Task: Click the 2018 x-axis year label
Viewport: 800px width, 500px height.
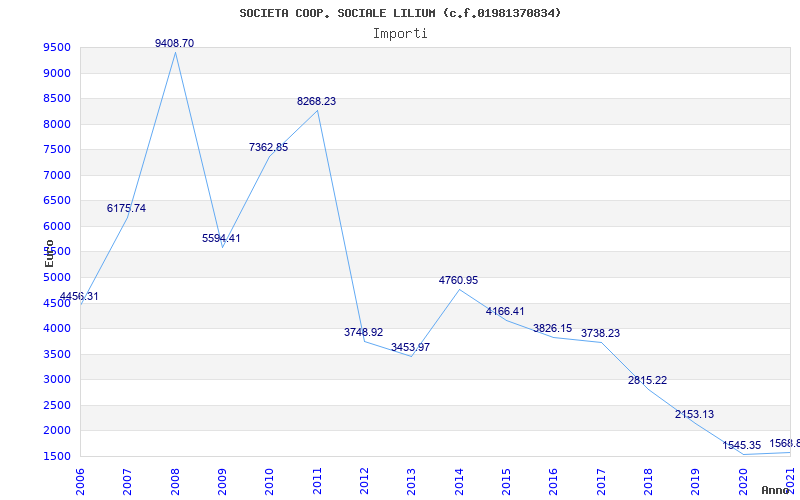Action: (648, 483)
